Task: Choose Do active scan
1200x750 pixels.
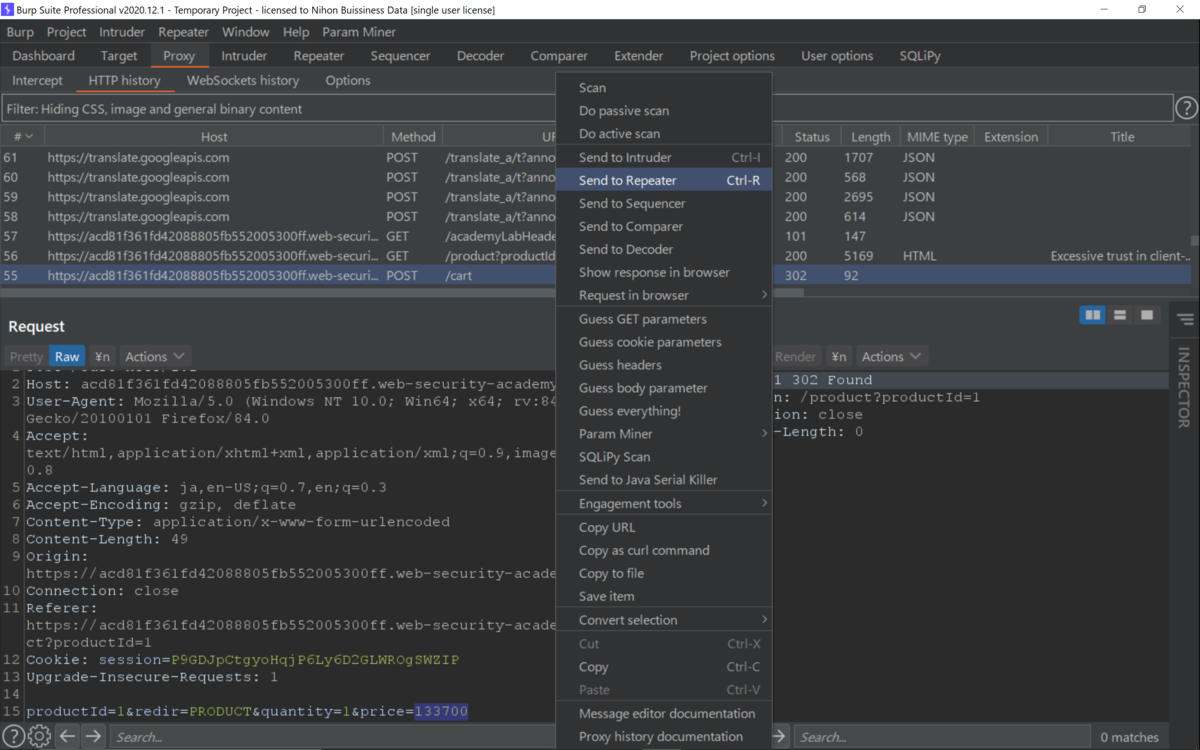Action: tap(663, 133)
